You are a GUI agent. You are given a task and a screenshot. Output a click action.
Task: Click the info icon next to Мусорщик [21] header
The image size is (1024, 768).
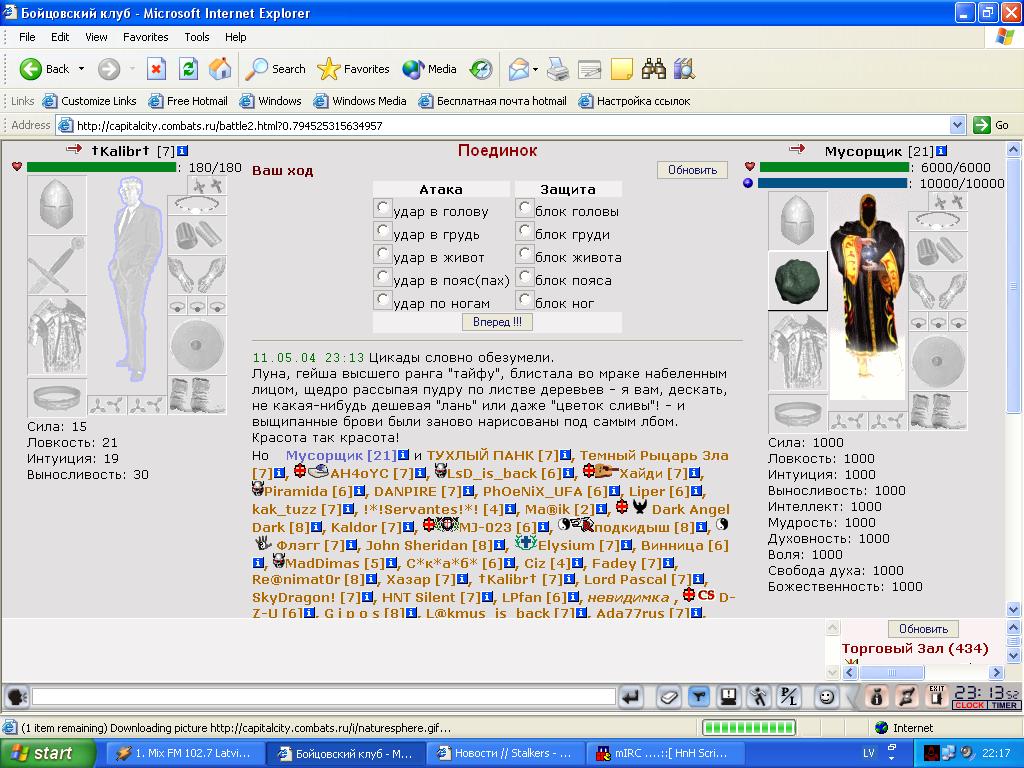[941, 151]
